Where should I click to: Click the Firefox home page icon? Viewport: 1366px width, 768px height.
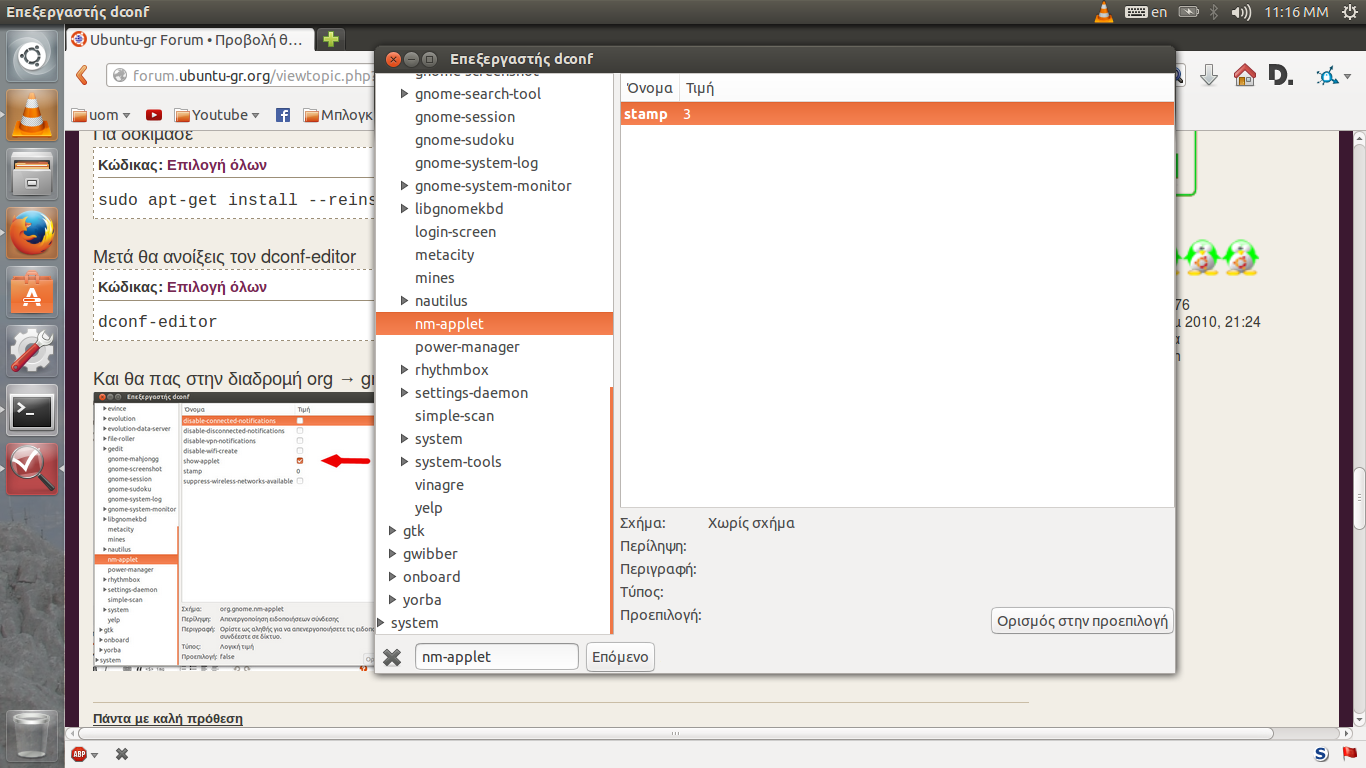[x=1244, y=75]
